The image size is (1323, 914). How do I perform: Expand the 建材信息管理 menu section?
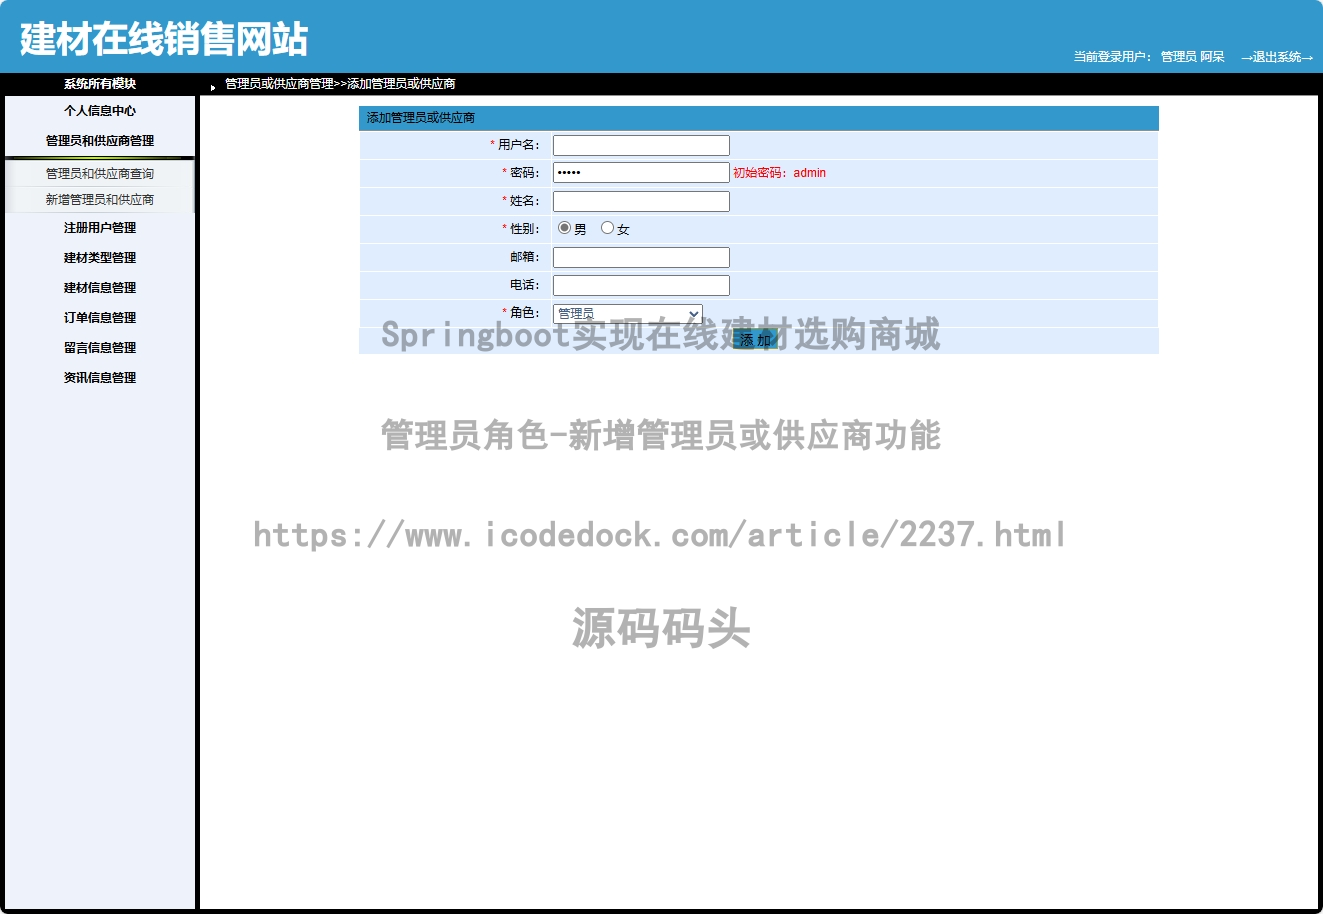pos(100,288)
